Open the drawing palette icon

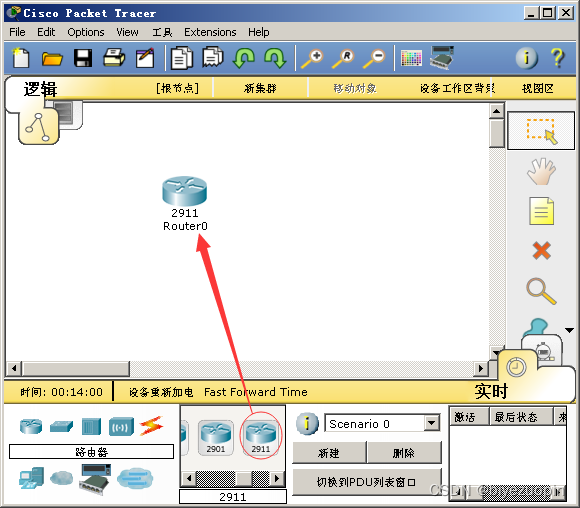411,58
